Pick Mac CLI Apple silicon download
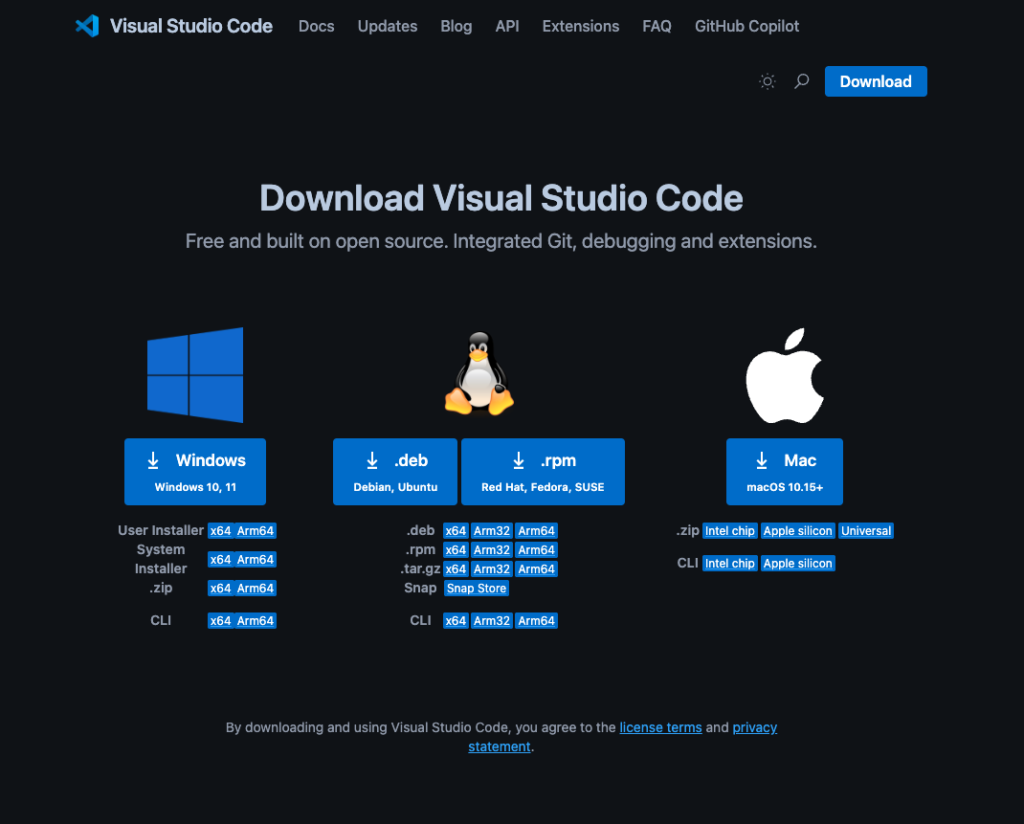1024x824 pixels. [x=797, y=564]
